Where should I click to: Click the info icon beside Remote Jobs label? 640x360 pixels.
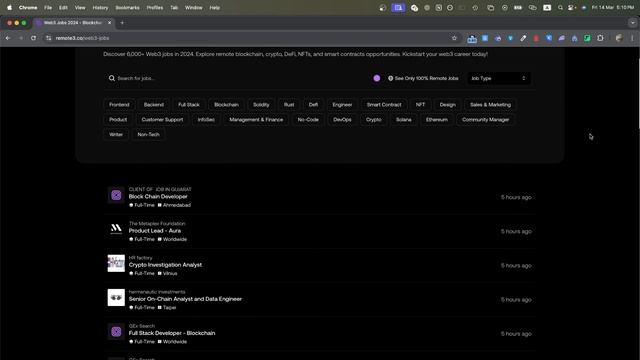[391, 78]
